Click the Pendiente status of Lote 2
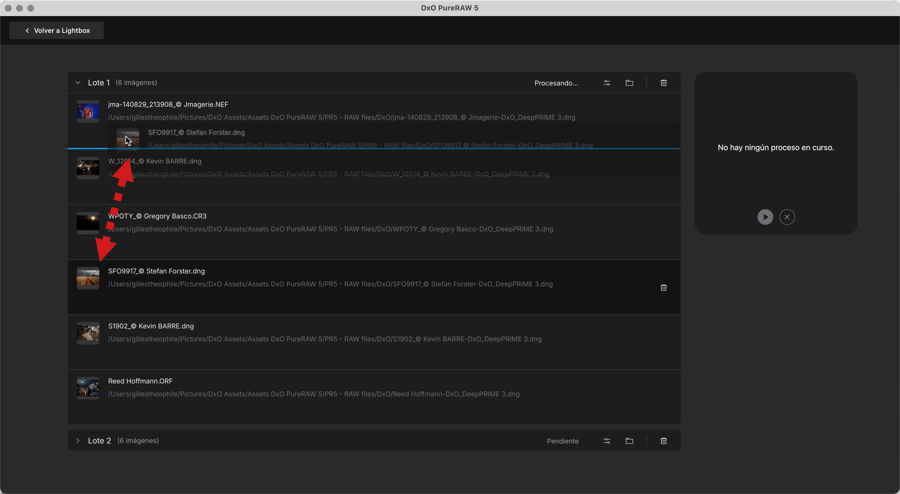This screenshot has height=494, width=900. tap(562, 441)
